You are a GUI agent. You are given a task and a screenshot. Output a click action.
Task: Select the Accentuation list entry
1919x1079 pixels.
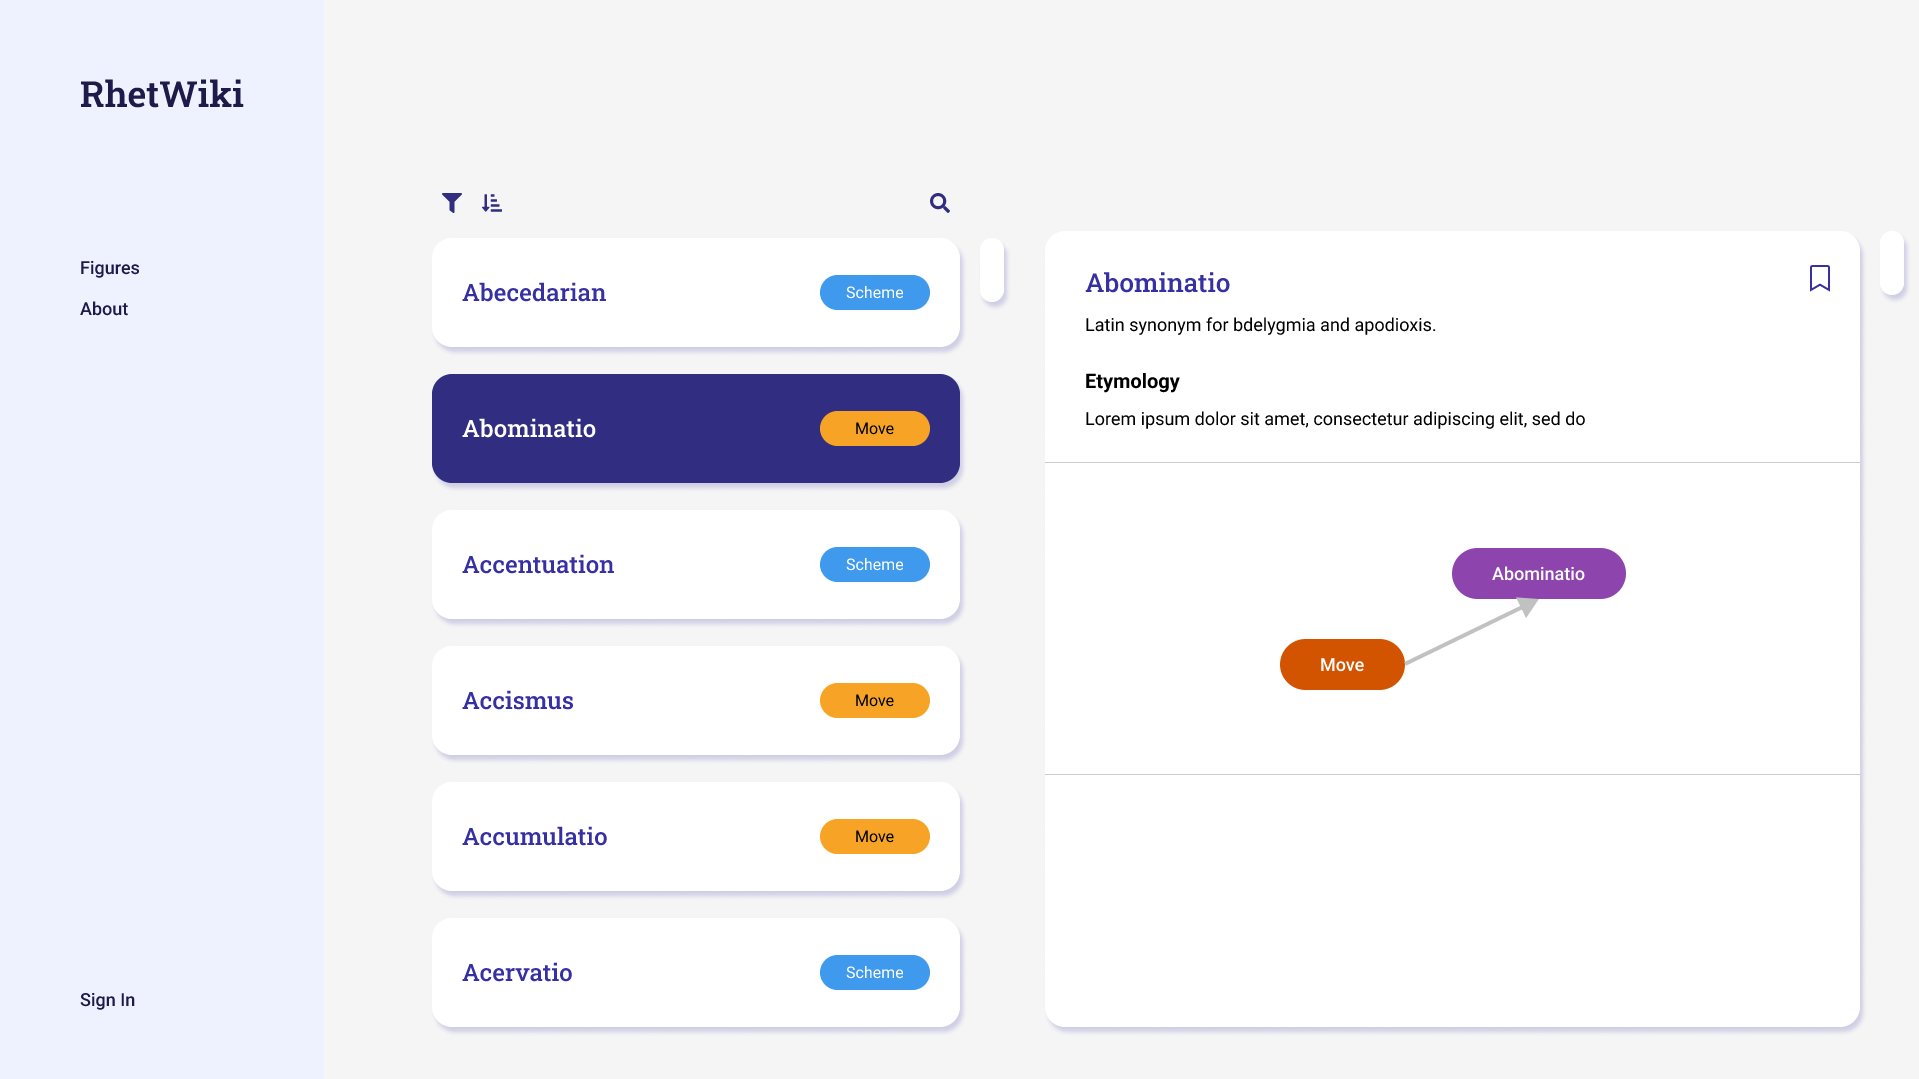coord(620,565)
